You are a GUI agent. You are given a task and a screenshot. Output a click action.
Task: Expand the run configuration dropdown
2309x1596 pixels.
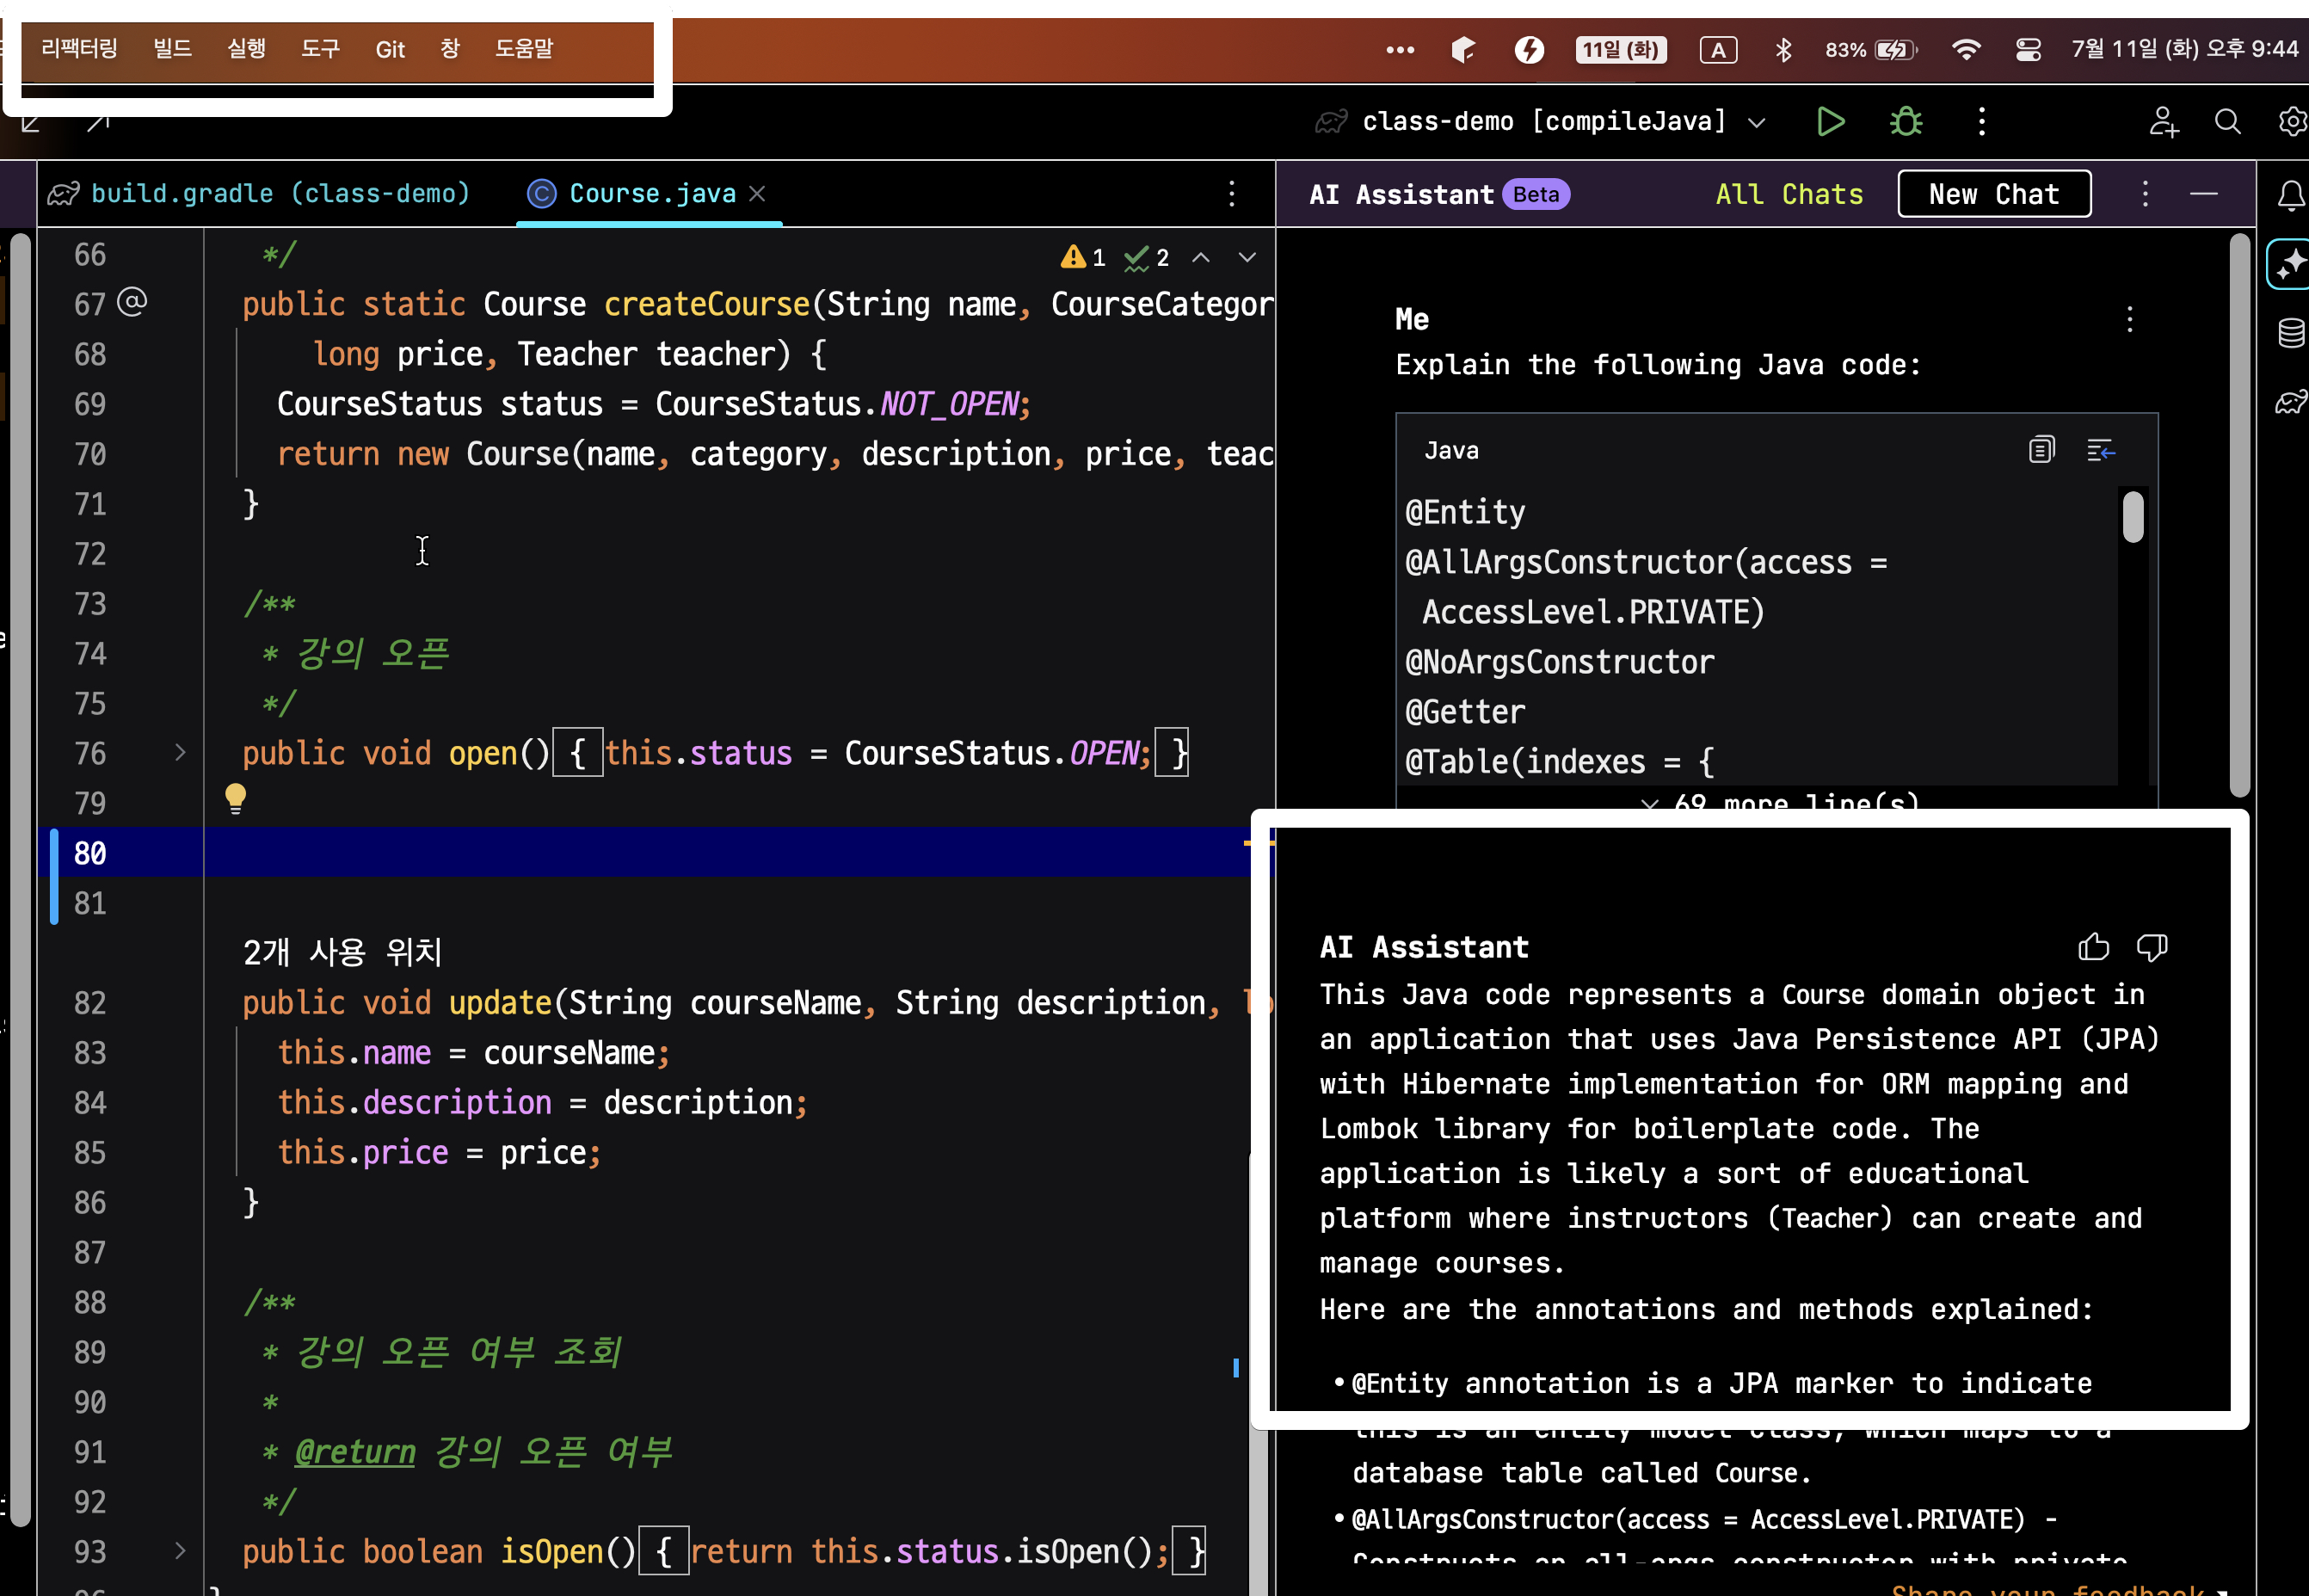1756,122
